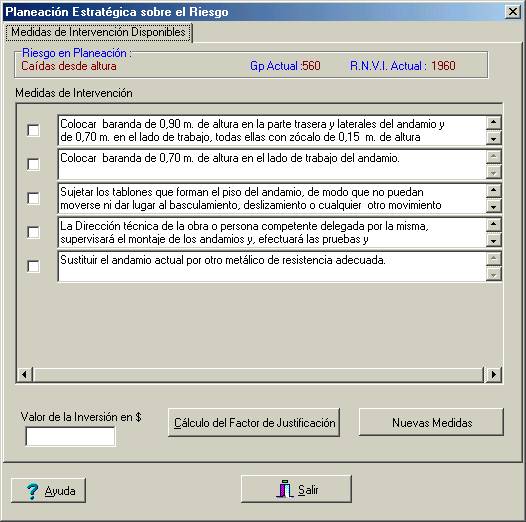Click up arrow of first measure text box
526x522 pixels.
pos(493,122)
